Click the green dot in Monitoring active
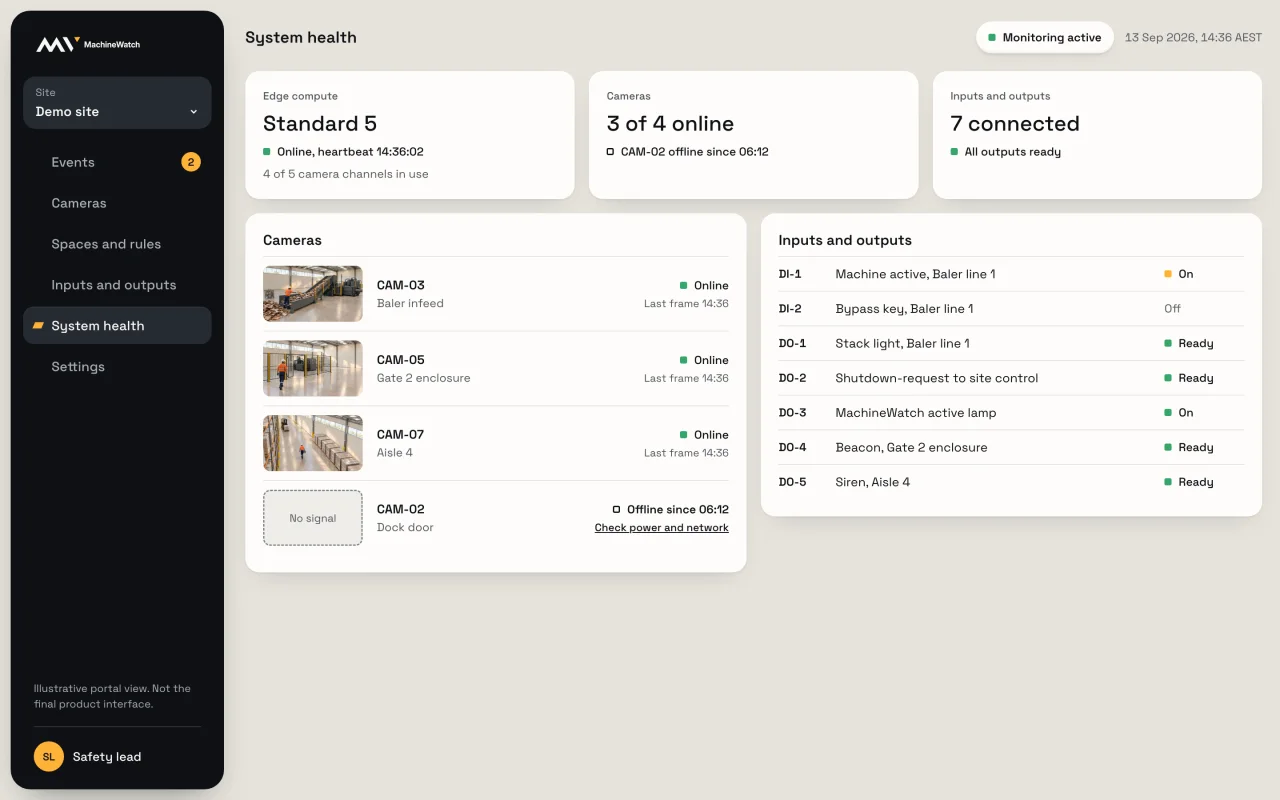Screen dimensions: 1280x800 tap(992, 38)
